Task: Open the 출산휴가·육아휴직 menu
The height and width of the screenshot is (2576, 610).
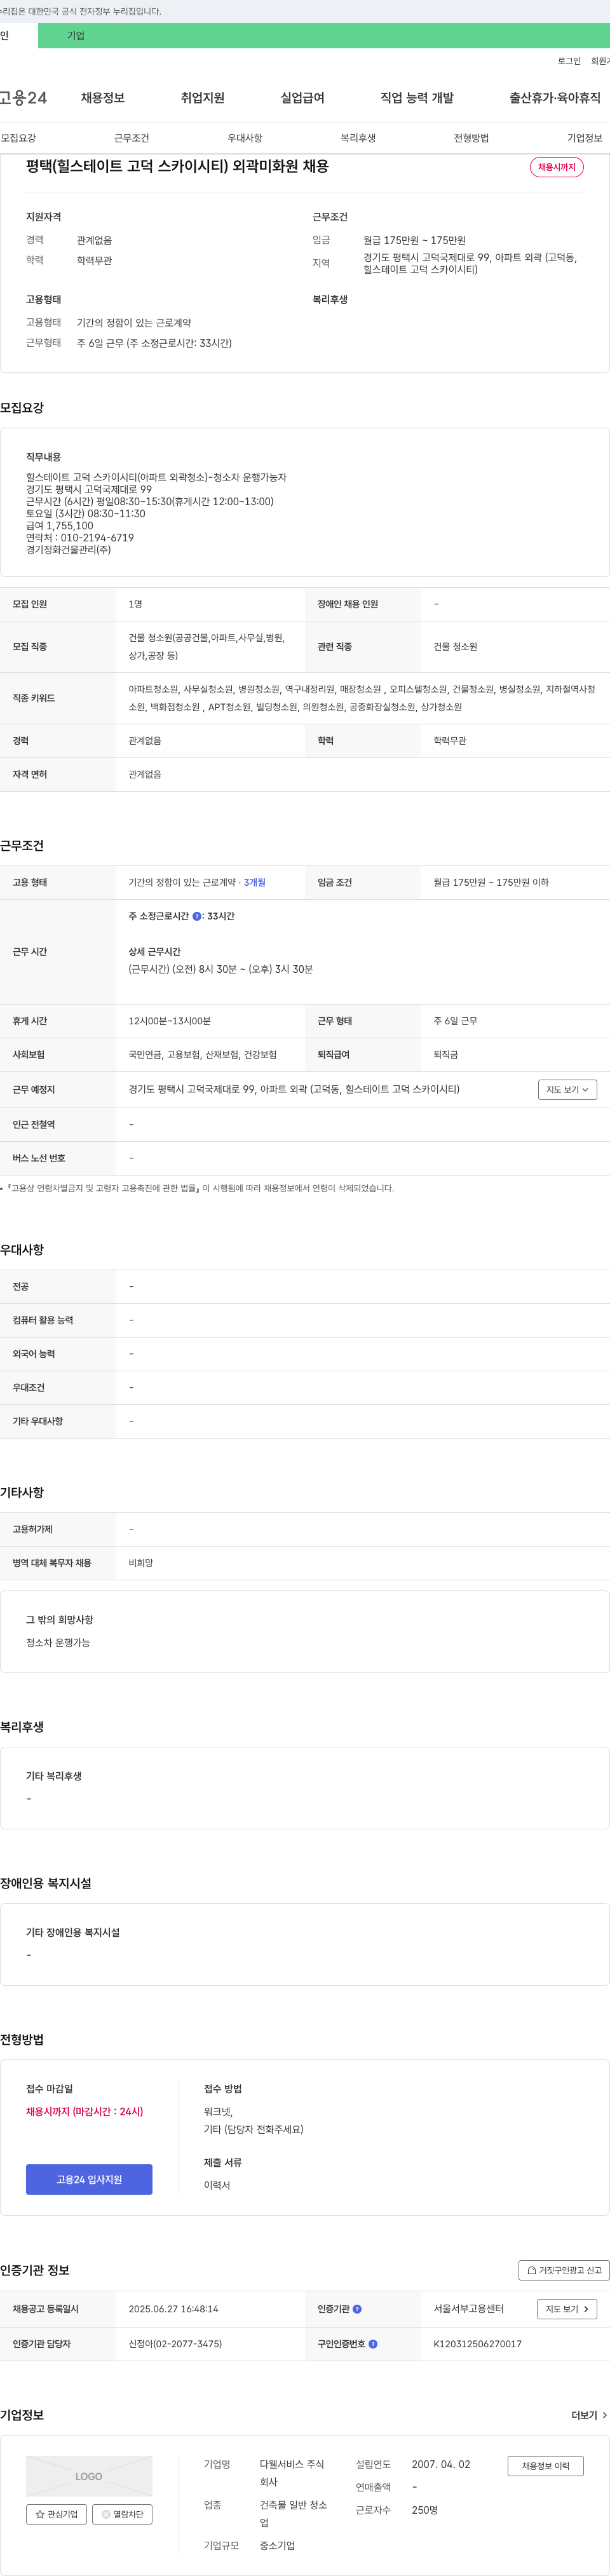Action: [555, 98]
